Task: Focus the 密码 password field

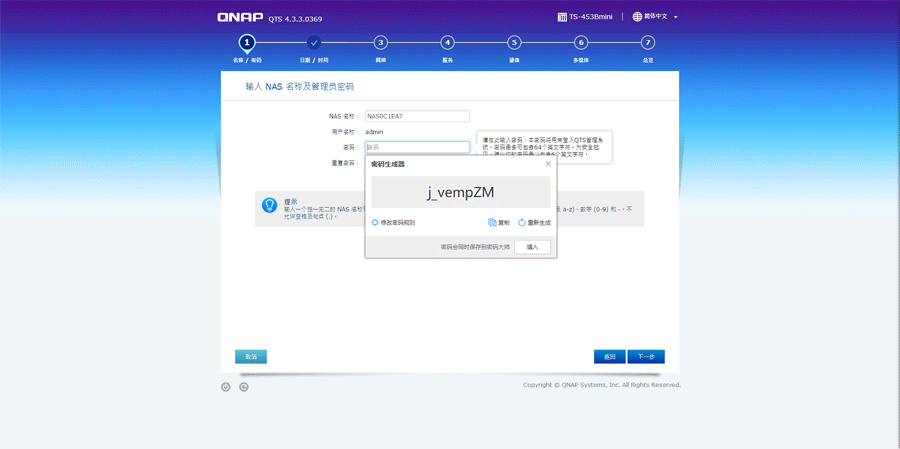Action: [417, 147]
